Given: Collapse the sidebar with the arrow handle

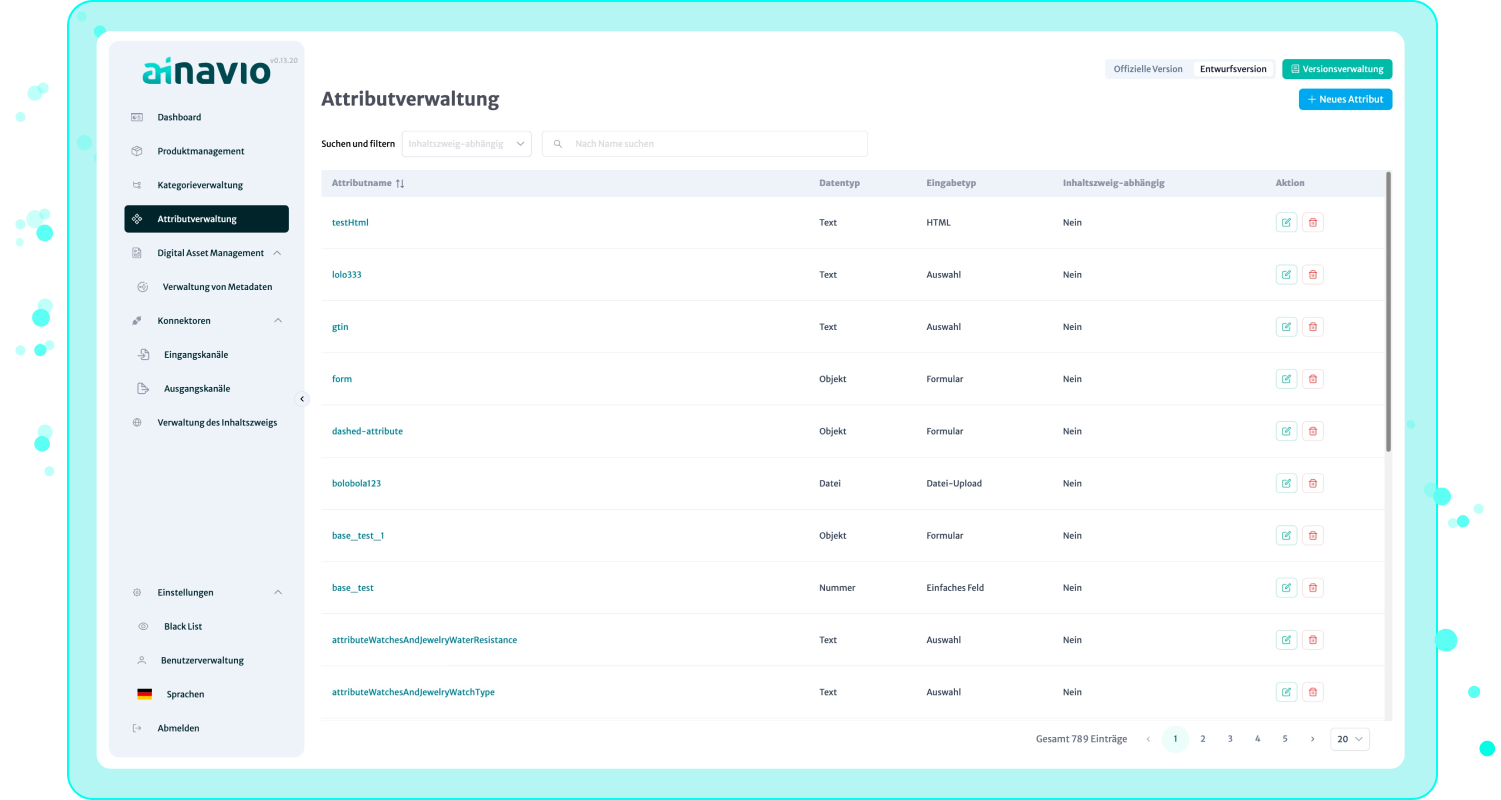Looking at the screenshot, I should 302,399.
